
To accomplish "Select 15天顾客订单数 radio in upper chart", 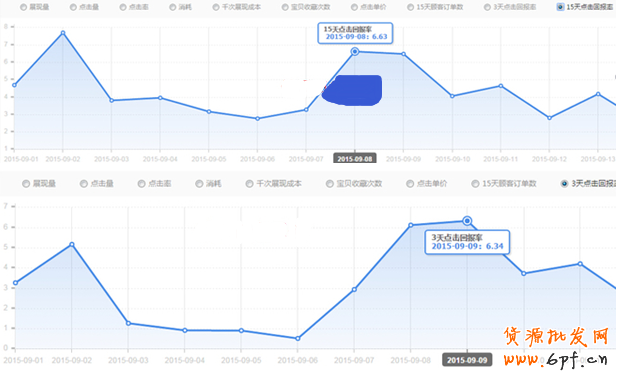I will [x=411, y=7].
